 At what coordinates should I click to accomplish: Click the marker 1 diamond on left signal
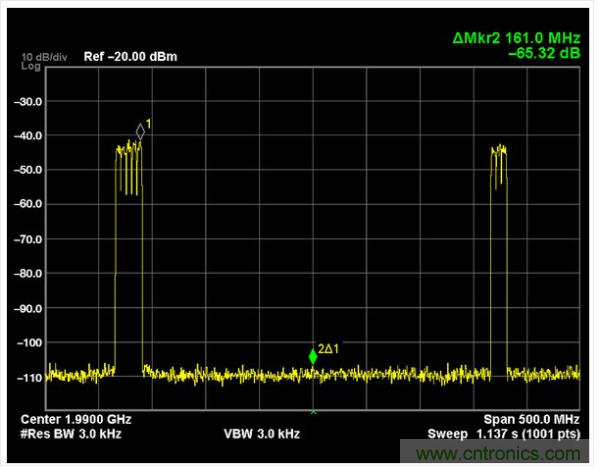point(141,131)
